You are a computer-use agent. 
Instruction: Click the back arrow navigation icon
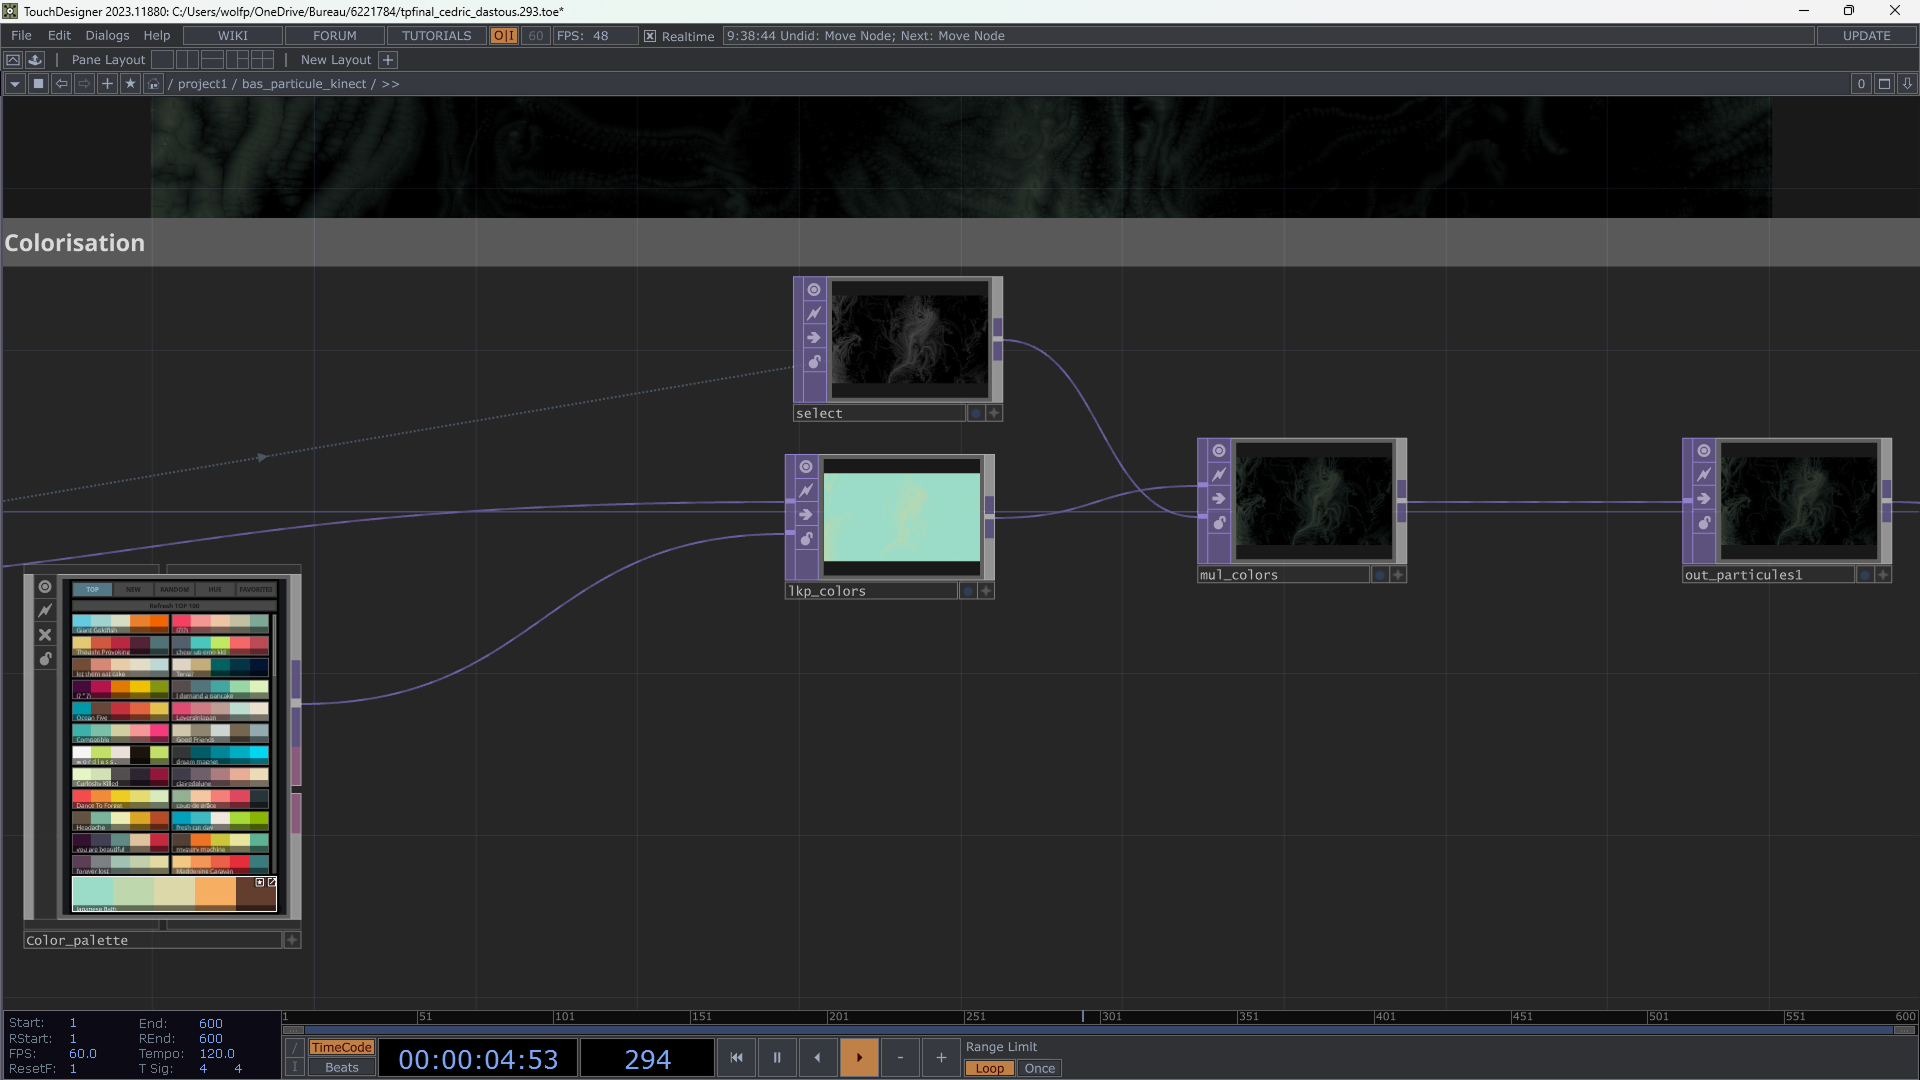pos(62,84)
